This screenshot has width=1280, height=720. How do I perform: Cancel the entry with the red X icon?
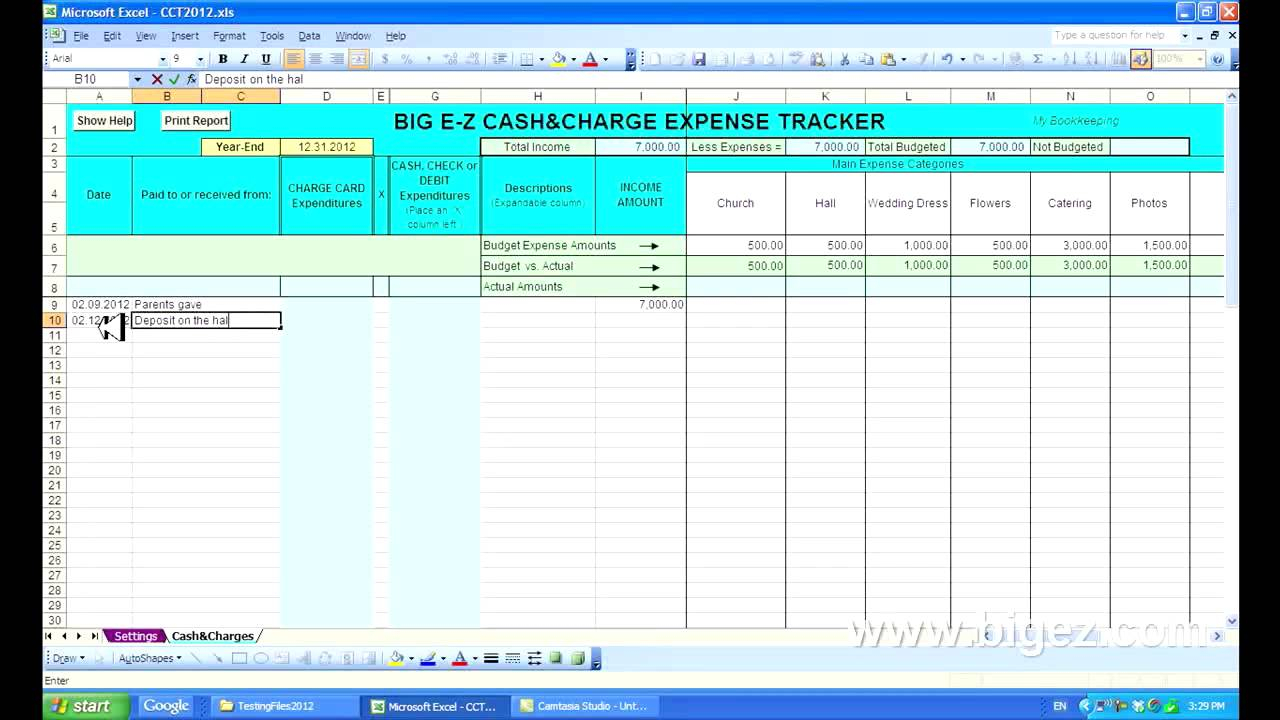click(x=156, y=79)
